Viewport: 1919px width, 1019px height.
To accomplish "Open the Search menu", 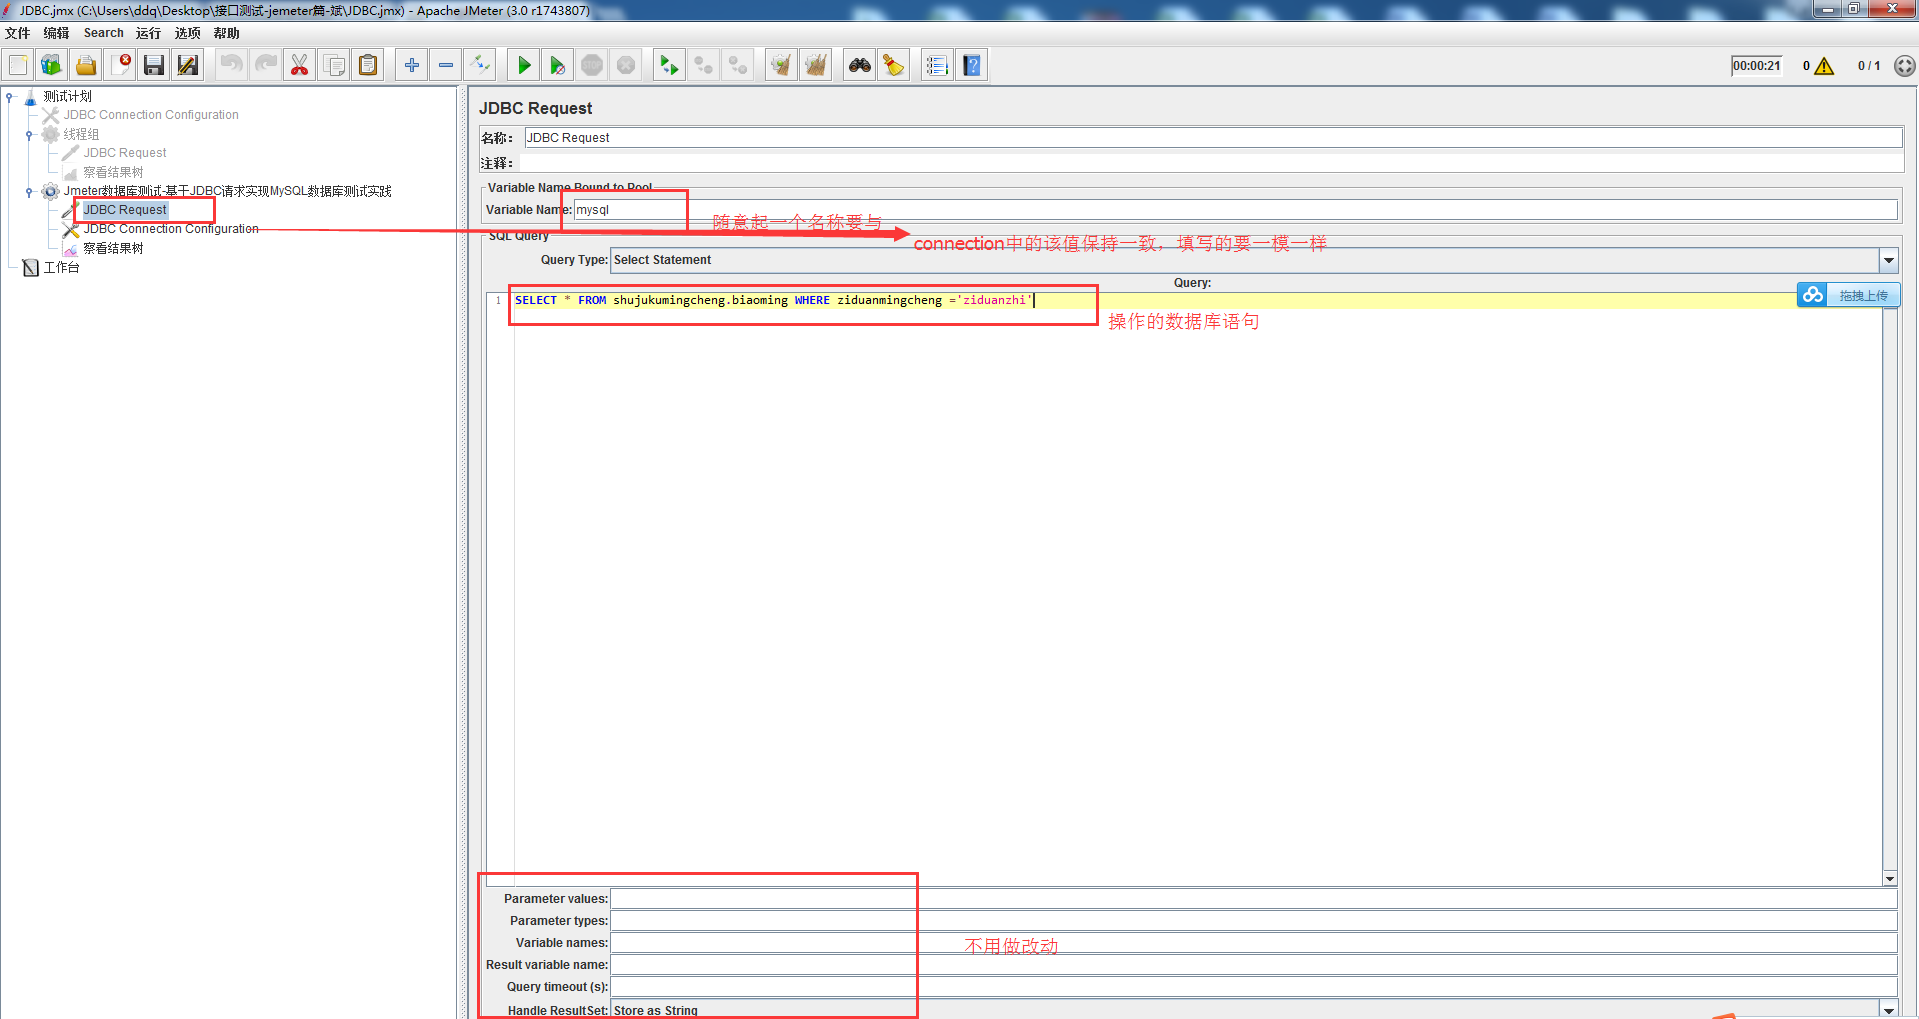I will (103, 32).
